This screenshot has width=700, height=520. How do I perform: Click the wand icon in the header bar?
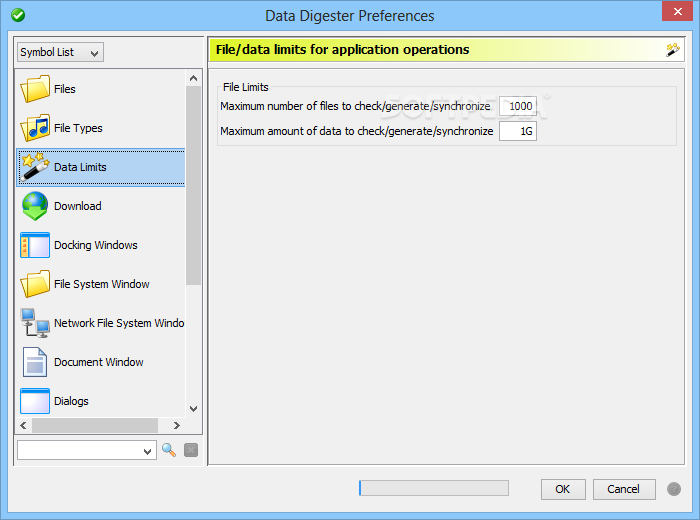pos(673,50)
